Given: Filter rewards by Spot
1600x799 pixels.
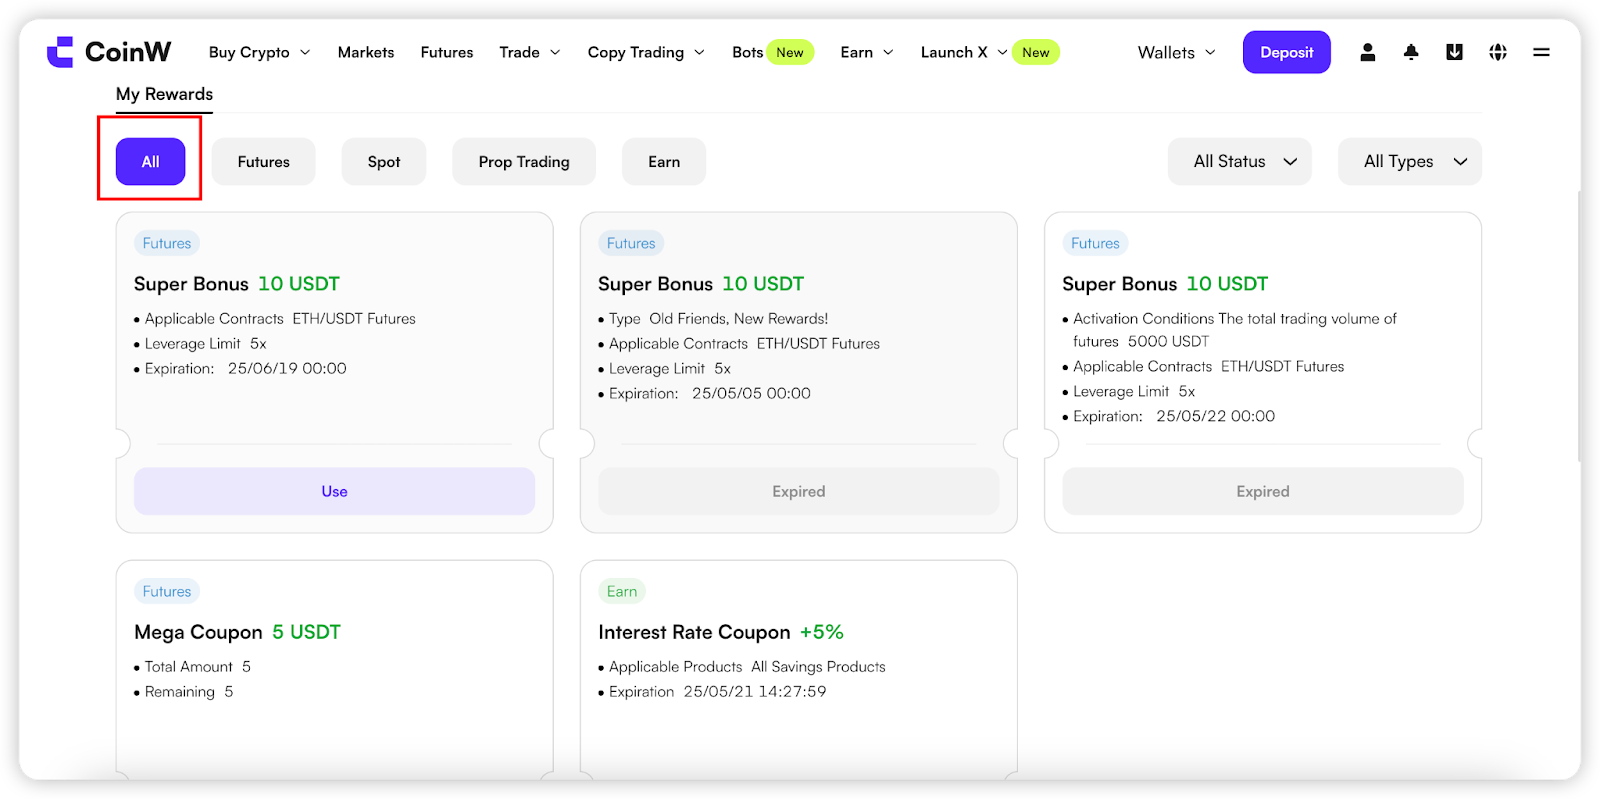Looking at the screenshot, I should coord(384,162).
